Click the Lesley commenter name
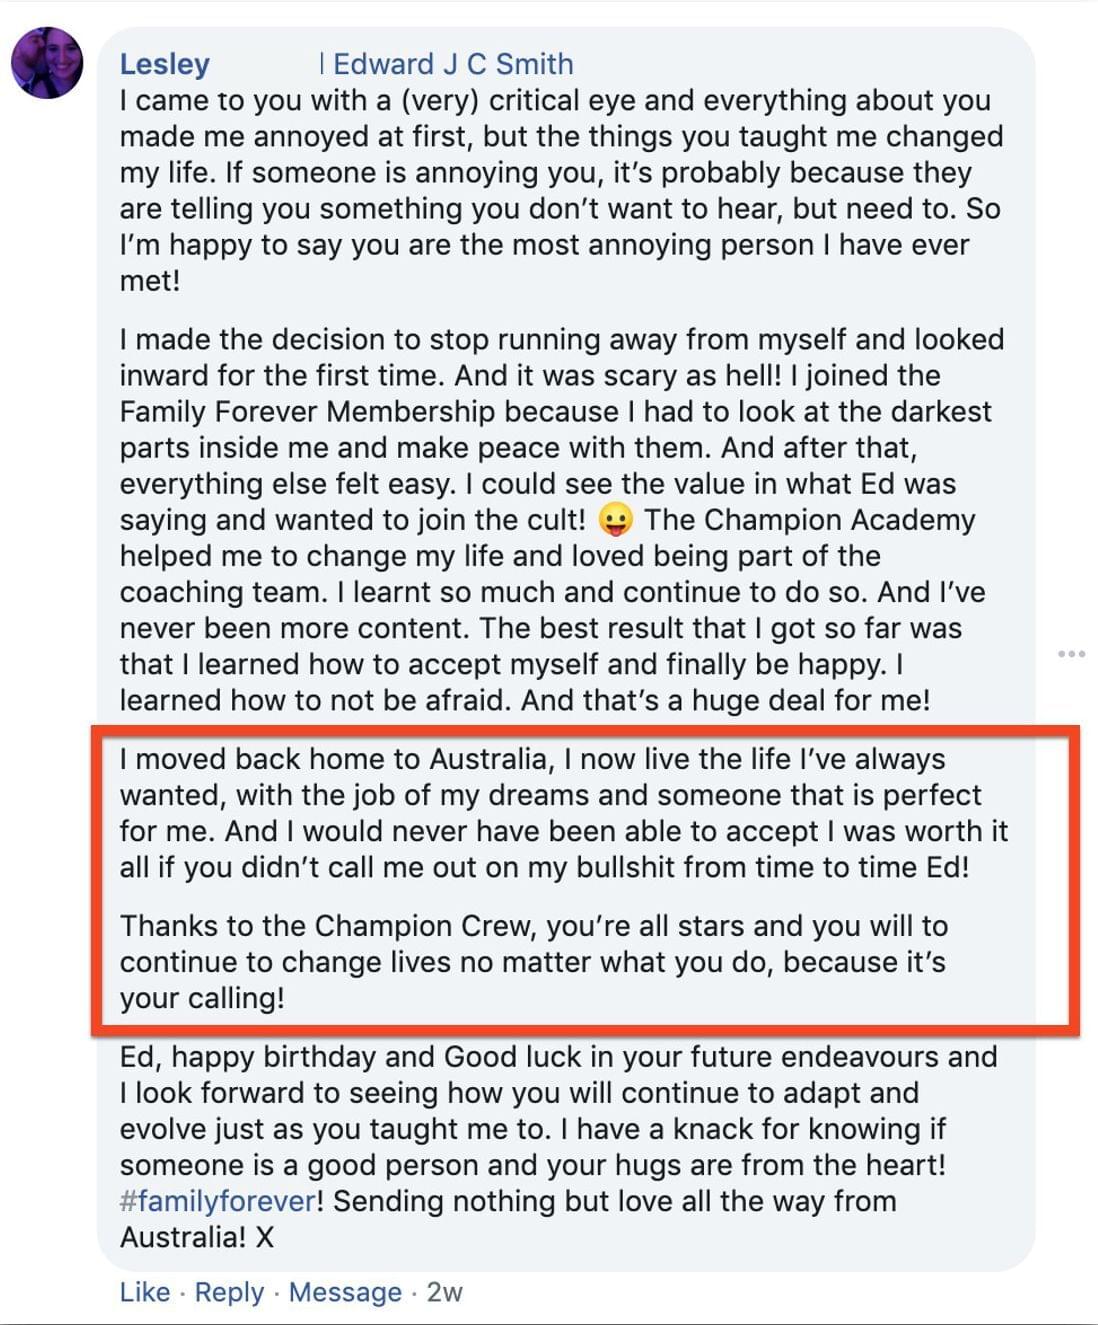 click(165, 64)
